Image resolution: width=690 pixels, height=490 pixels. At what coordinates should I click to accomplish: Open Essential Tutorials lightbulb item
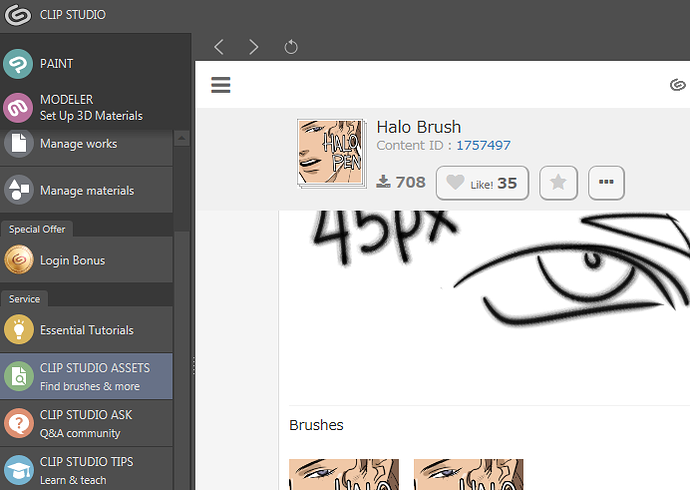pyautogui.click(x=19, y=330)
